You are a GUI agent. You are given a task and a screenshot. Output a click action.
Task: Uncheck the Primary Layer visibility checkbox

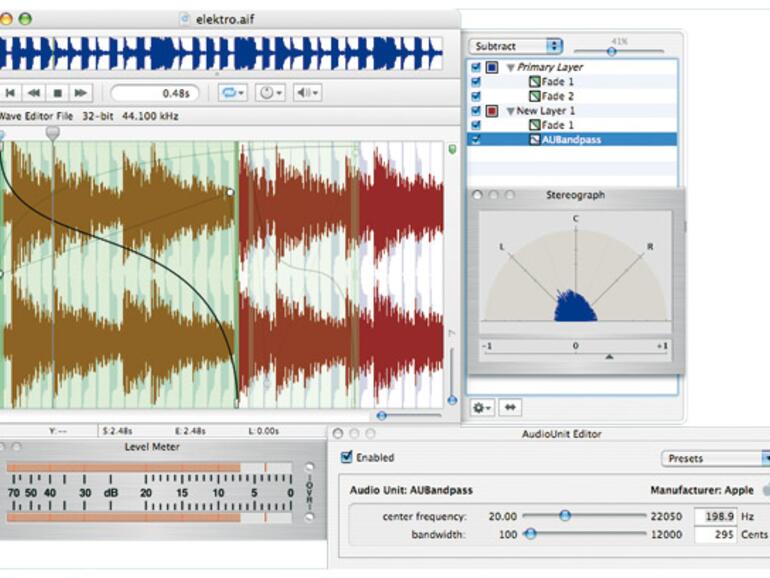click(x=475, y=67)
